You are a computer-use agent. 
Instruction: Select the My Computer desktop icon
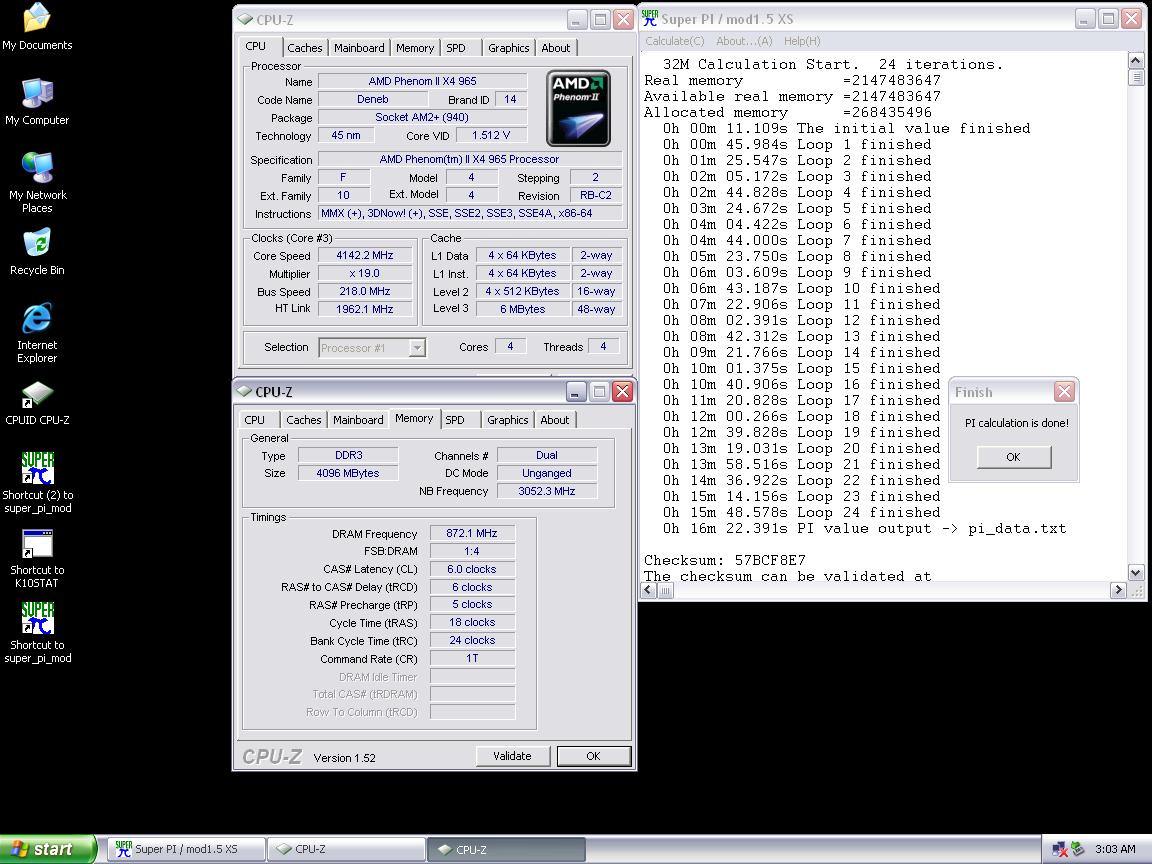tap(37, 102)
